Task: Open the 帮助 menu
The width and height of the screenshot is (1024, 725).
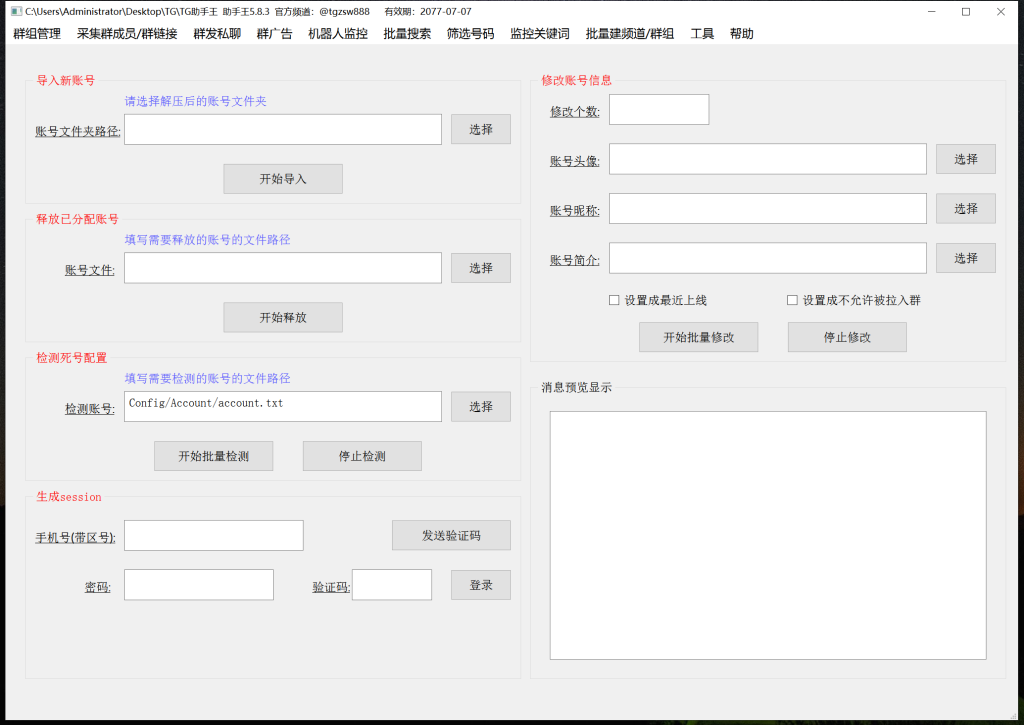Action: click(742, 34)
